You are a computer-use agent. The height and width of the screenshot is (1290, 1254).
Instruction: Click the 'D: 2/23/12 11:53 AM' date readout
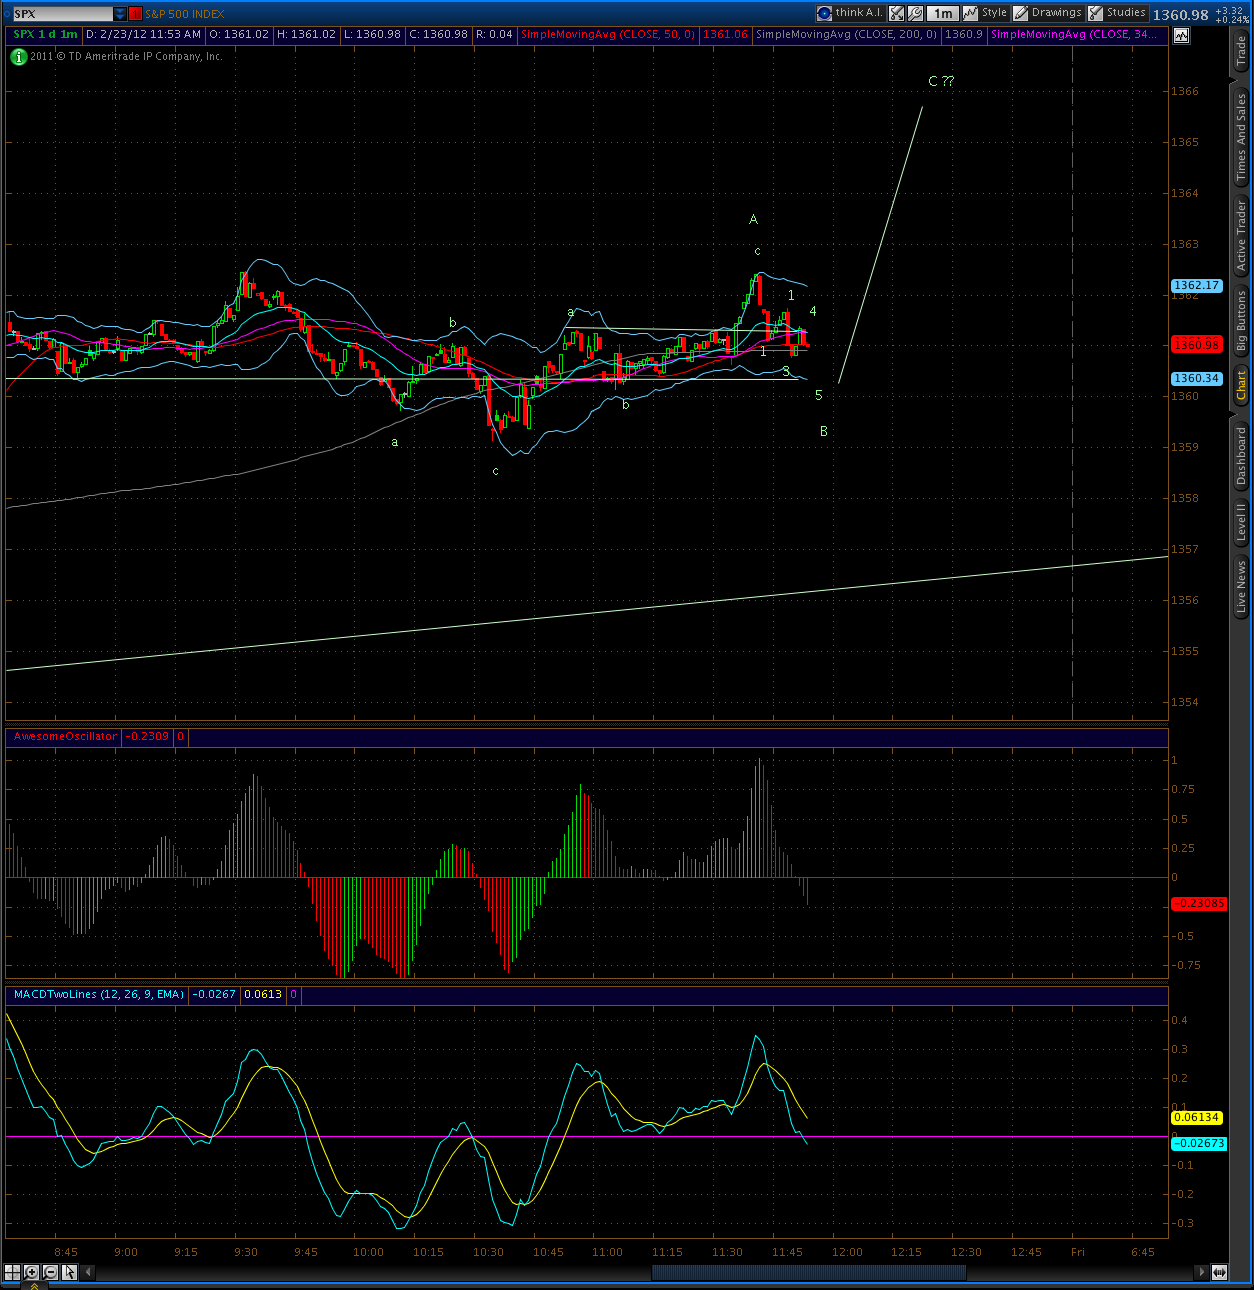pyautogui.click(x=145, y=34)
